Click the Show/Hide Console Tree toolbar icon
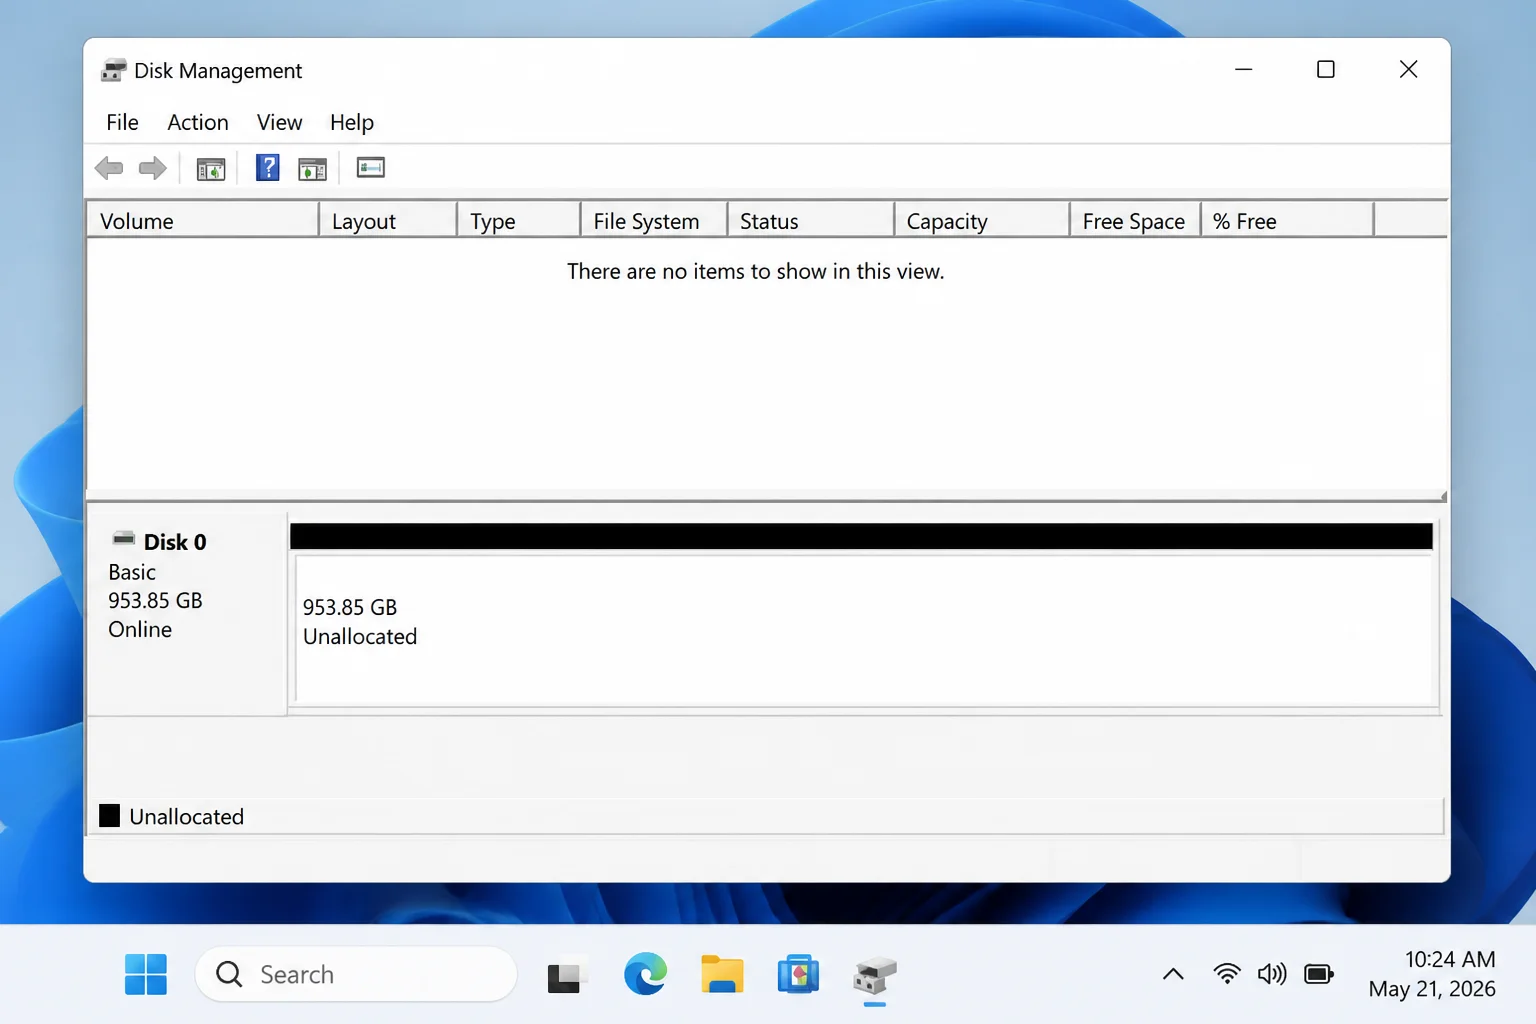Image resolution: width=1536 pixels, height=1024 pixels. (x=211, y=169)
